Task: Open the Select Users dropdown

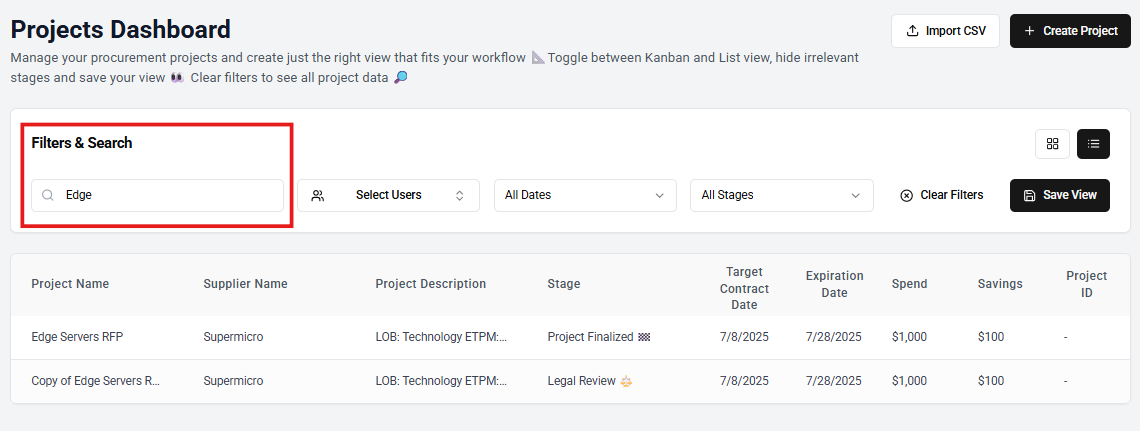Action: [388, 196]
